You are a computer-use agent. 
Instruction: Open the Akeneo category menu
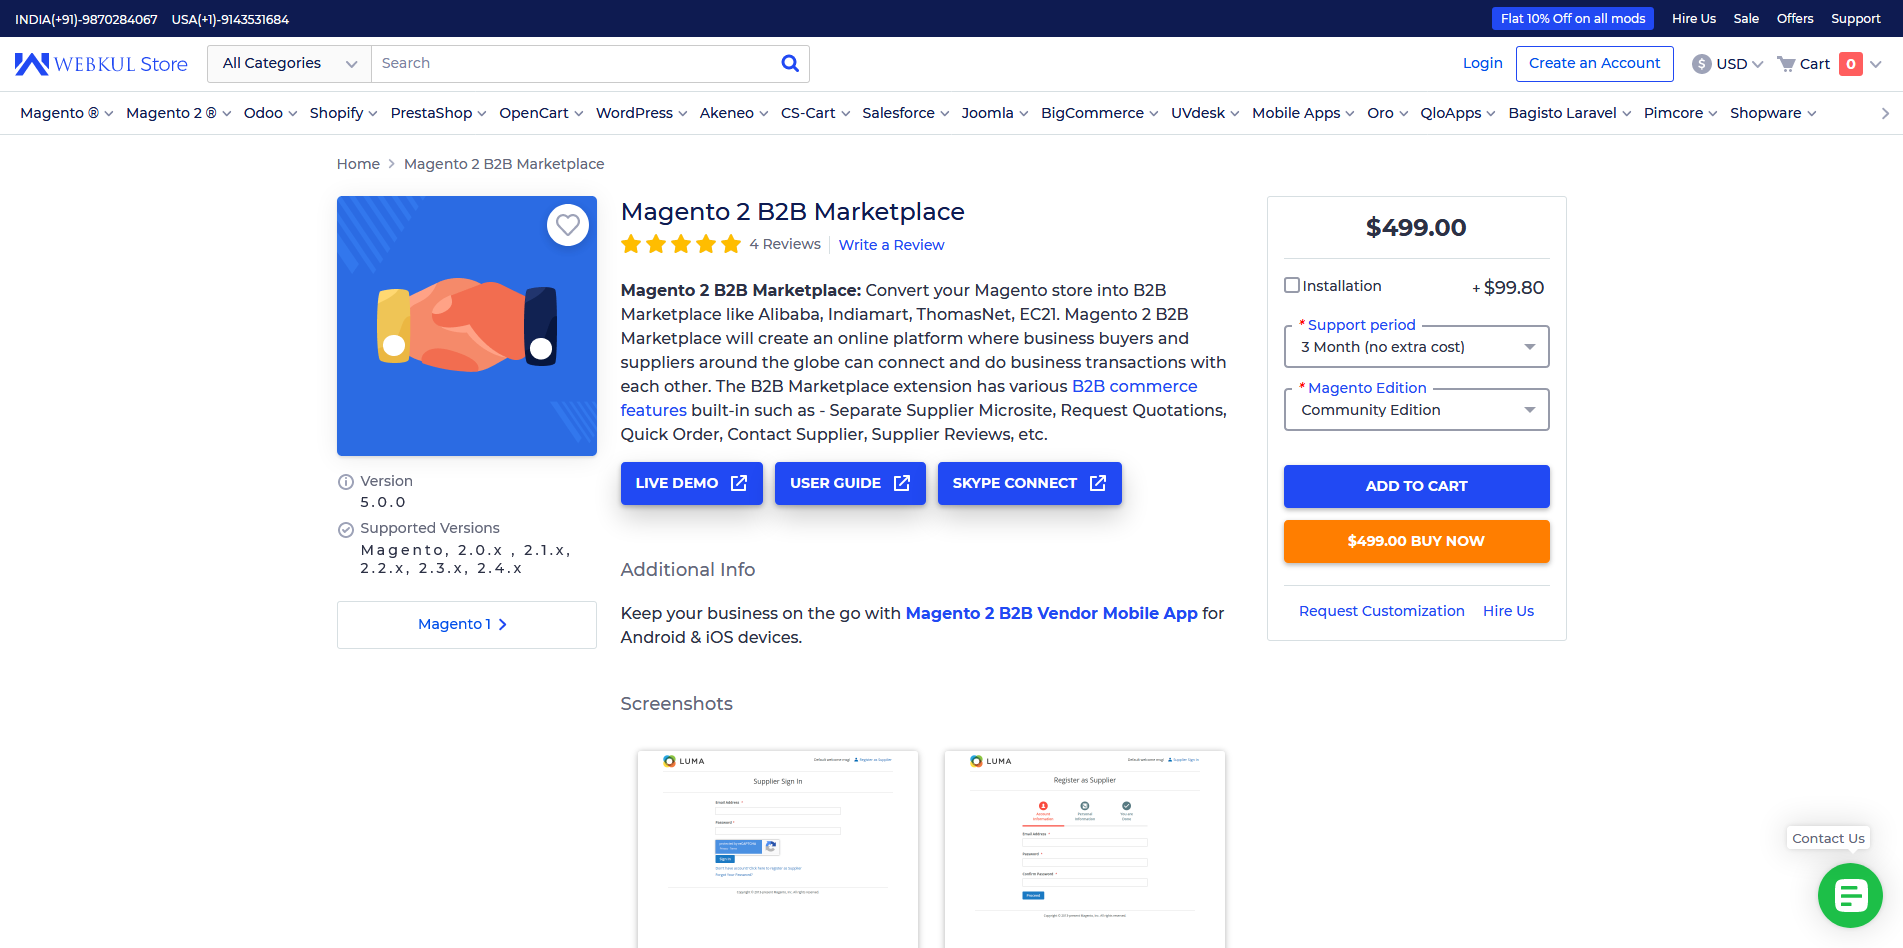pyautogui.click(x=734, y=113)
